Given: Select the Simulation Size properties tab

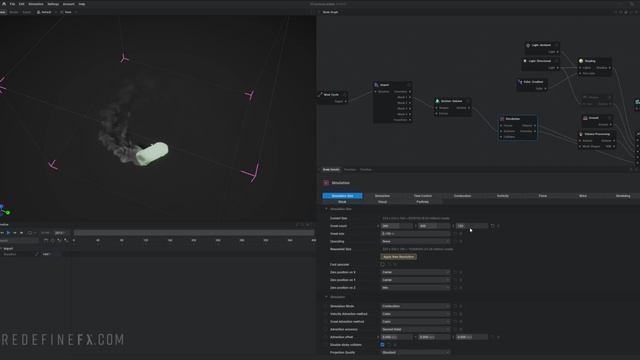Looking at the screenshot, I should 342,196.
